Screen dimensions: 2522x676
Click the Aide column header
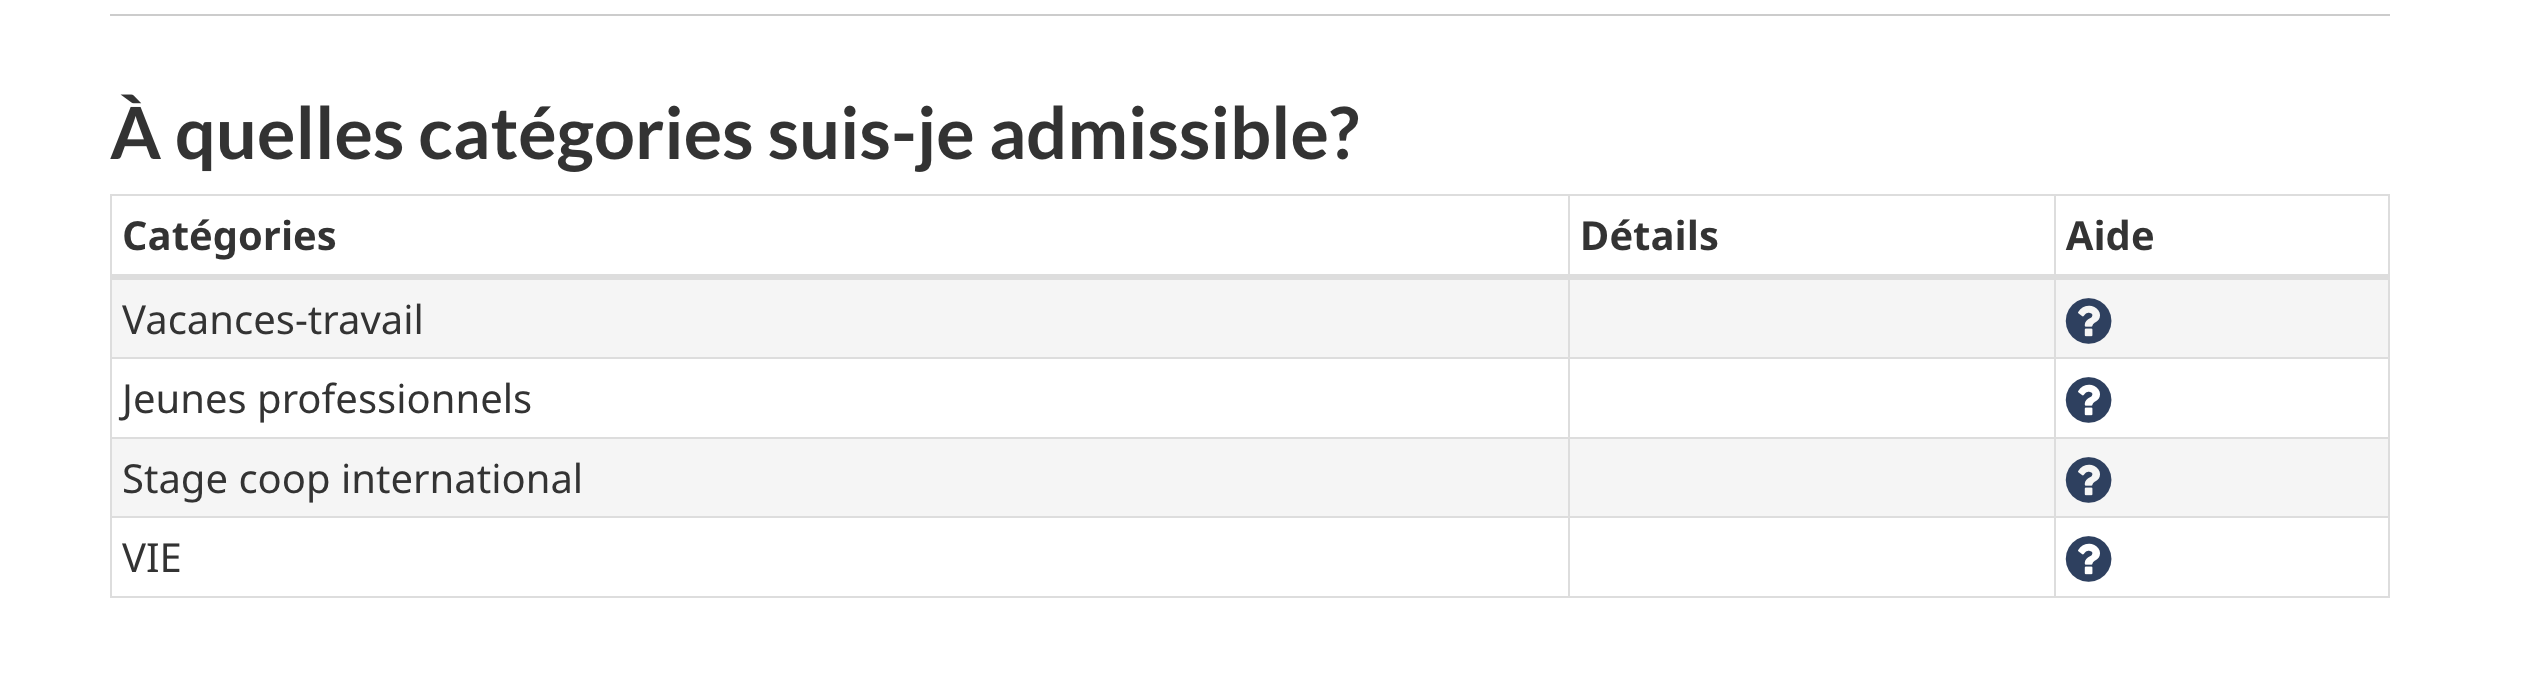(x=2109, y=236)
